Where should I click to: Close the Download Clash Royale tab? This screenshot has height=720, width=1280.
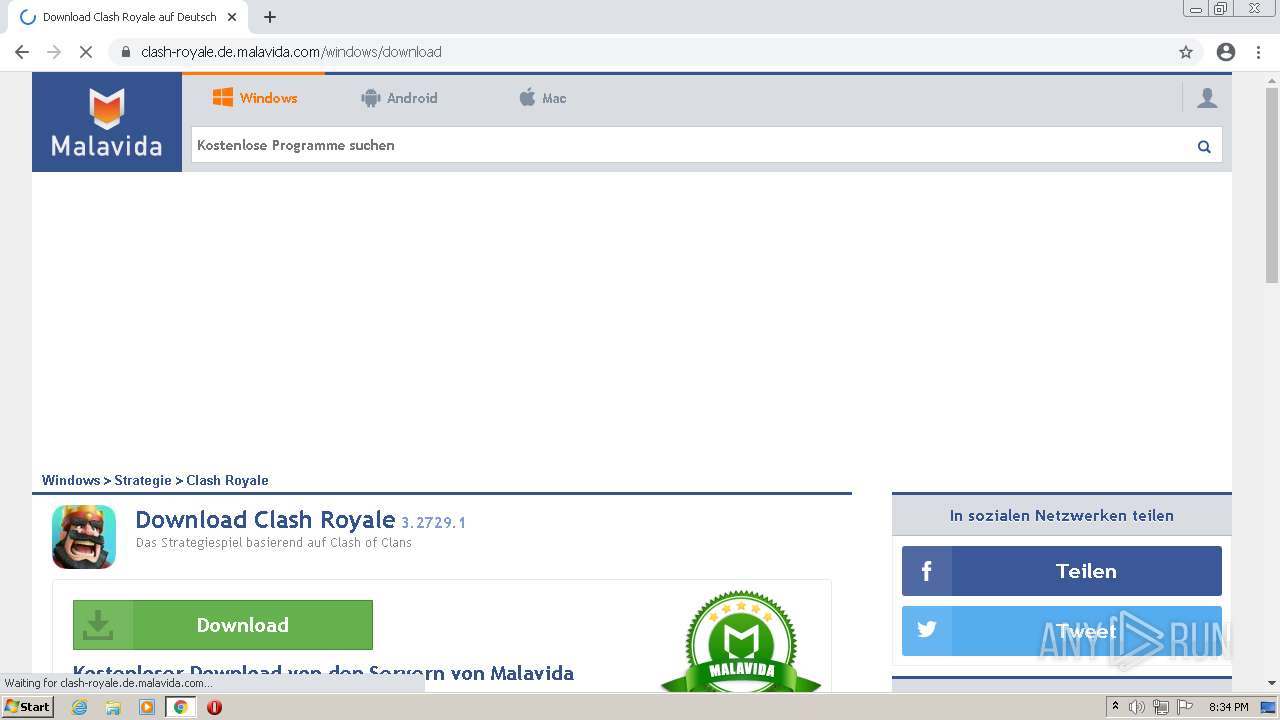point(232,17)
